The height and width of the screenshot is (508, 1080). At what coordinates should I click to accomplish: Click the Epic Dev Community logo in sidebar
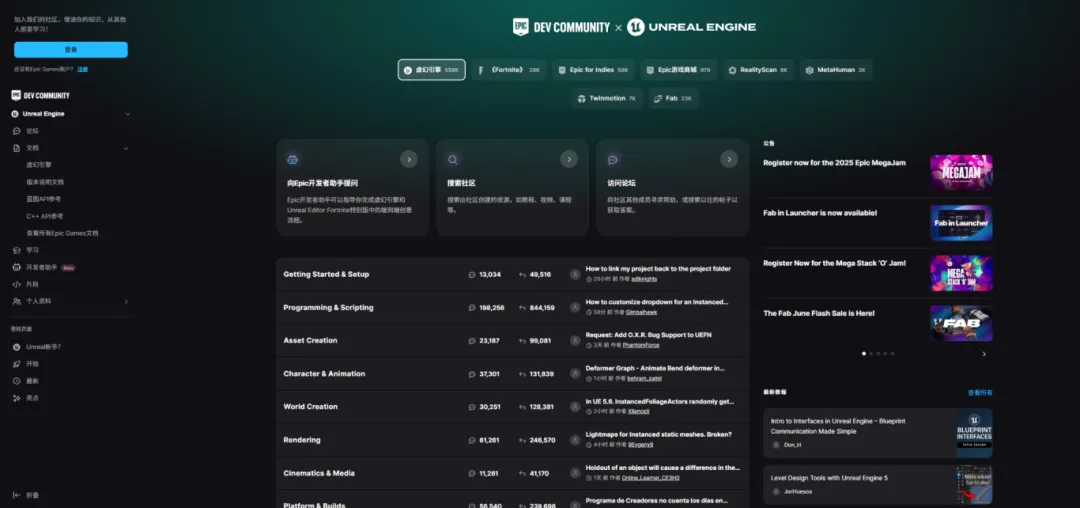[x=41, y=96]
